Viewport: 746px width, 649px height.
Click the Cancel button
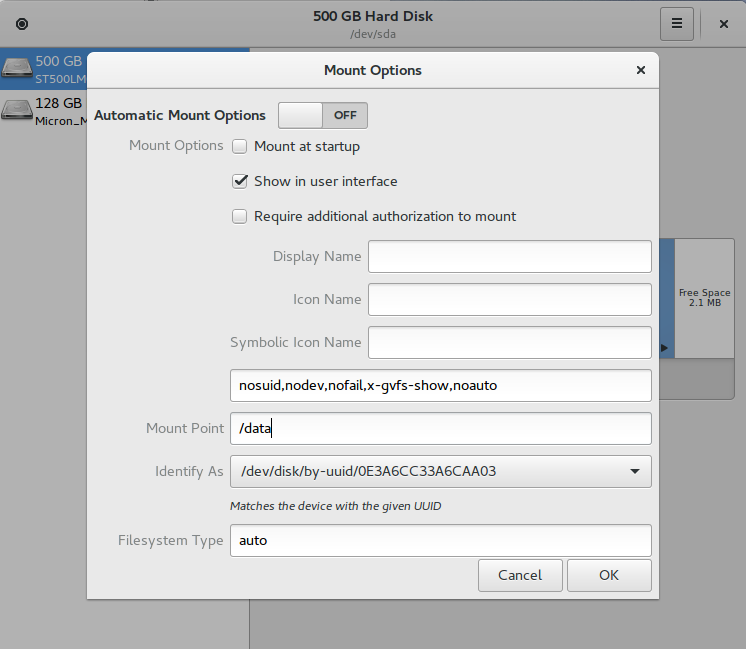click(520, 575)
